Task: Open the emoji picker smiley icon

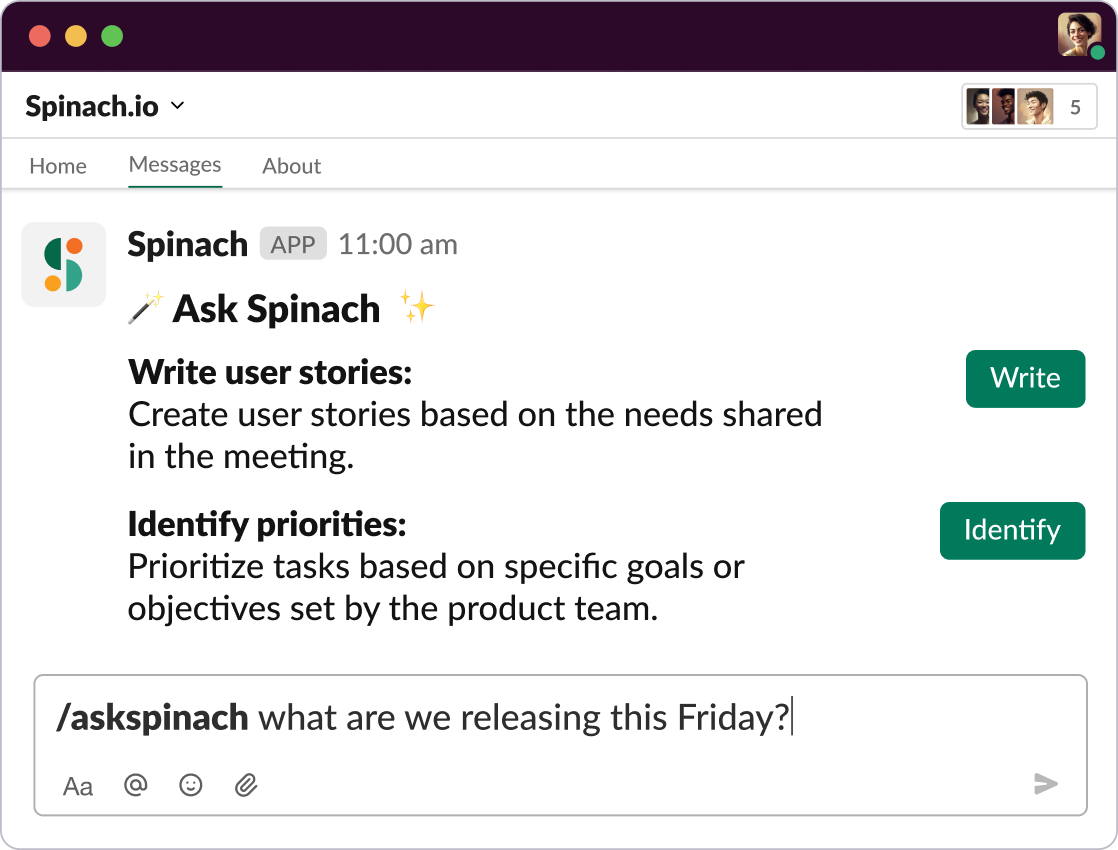Action: pyautogui.click(x=191, y=785)
